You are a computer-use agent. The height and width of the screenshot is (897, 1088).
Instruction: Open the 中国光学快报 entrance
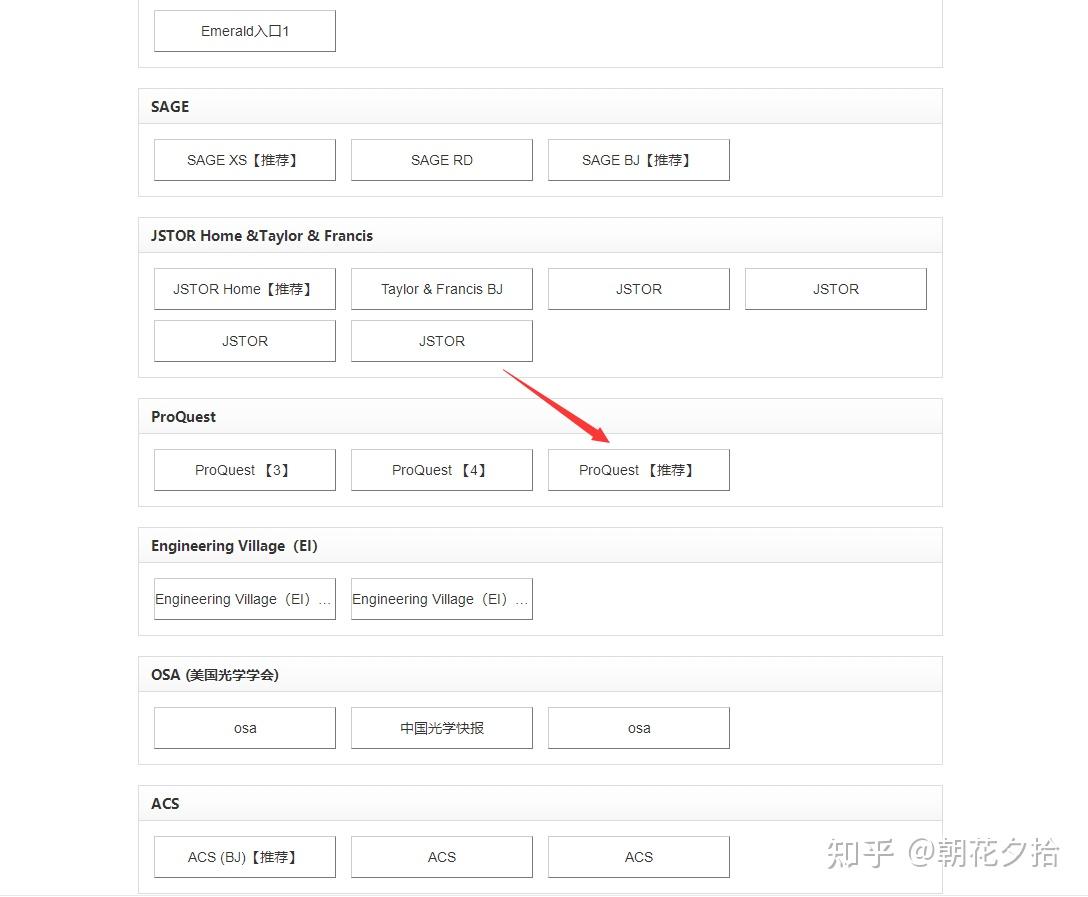(x=441, y=728)
